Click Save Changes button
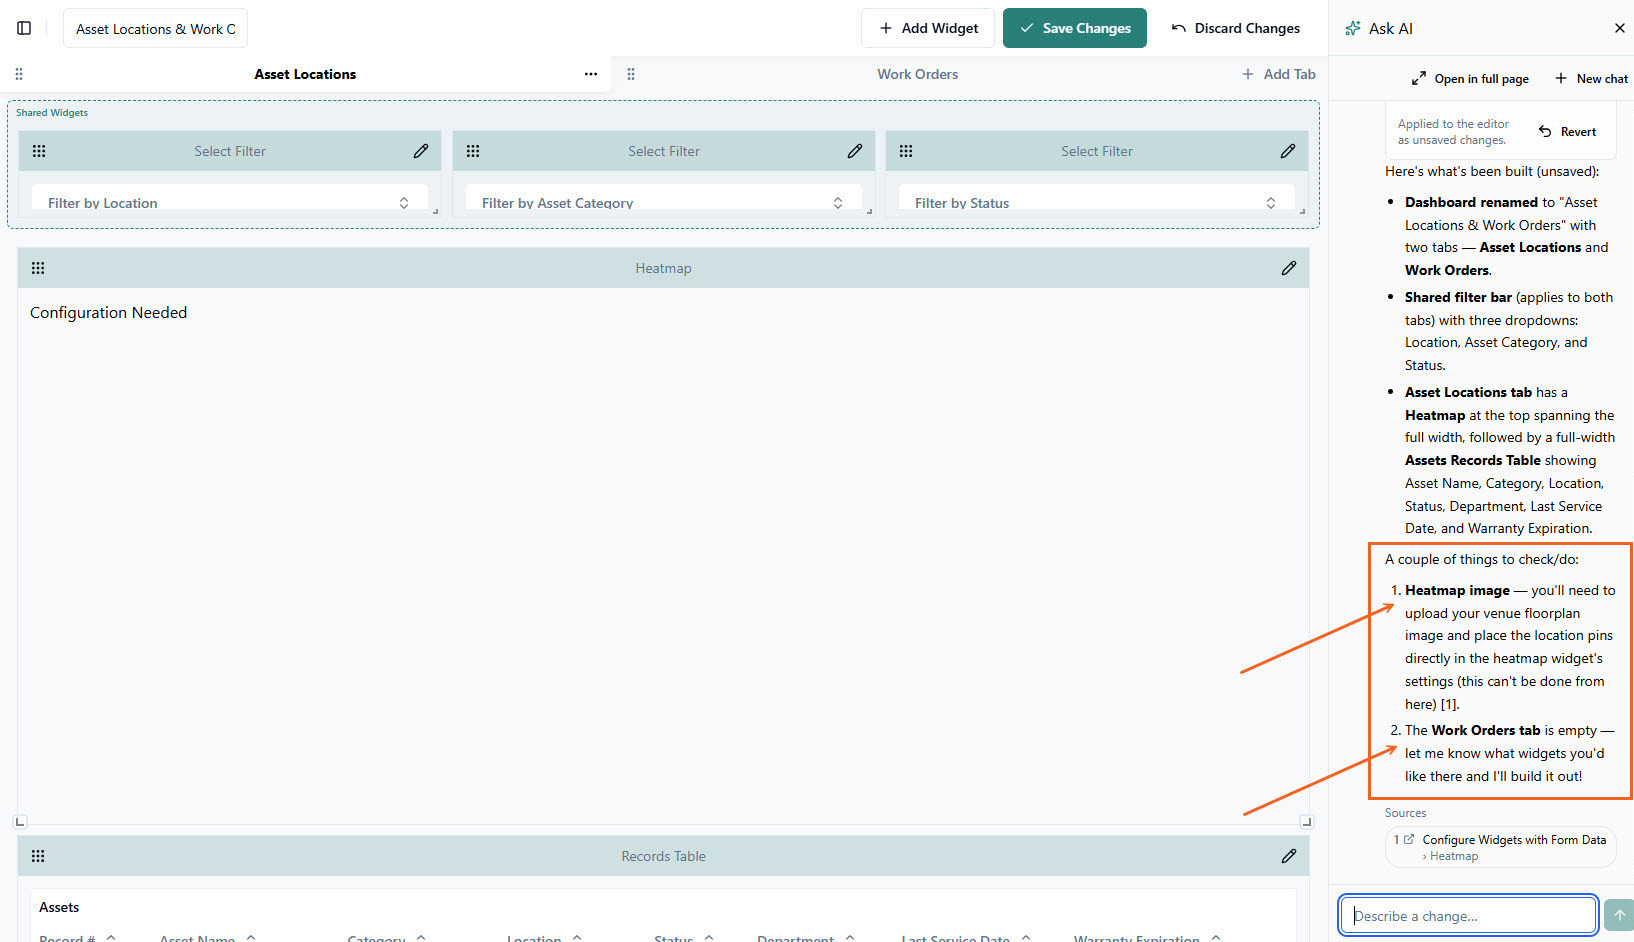 (x=1074, y=28)
